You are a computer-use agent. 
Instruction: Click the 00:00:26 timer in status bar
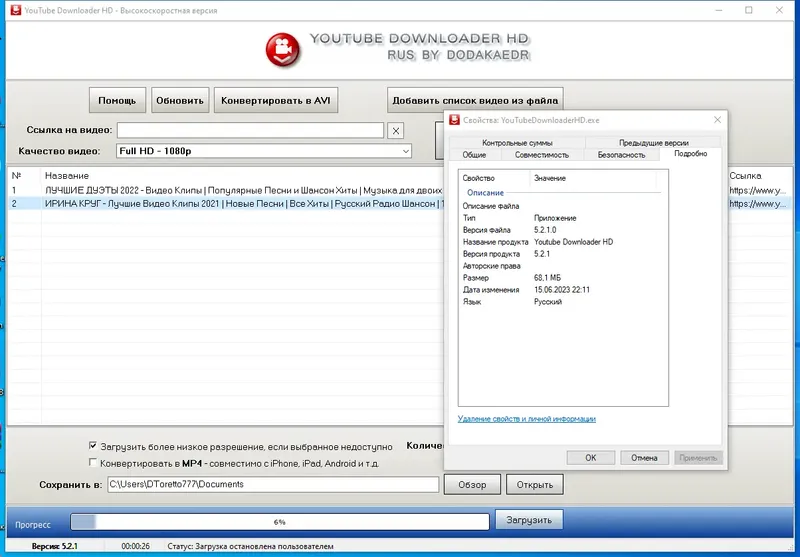tap(136, 546)
